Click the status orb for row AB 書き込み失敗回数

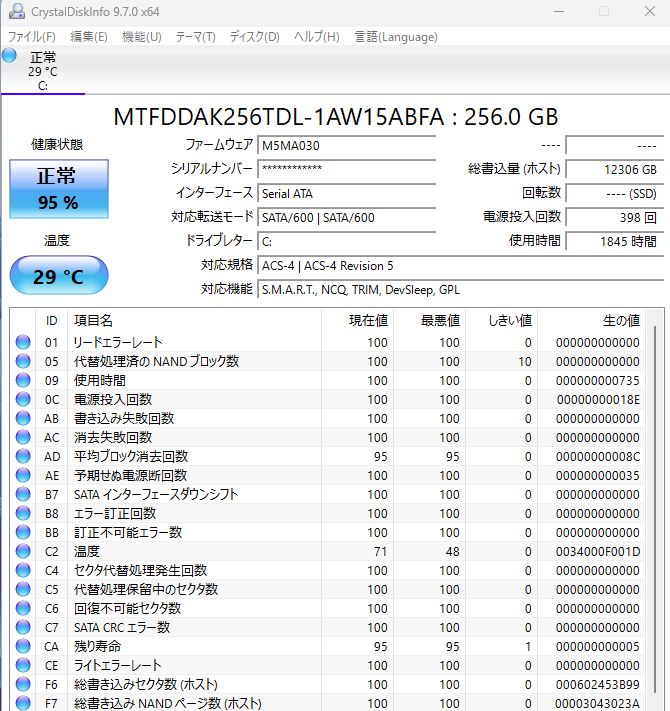click(x=23, y=418)
